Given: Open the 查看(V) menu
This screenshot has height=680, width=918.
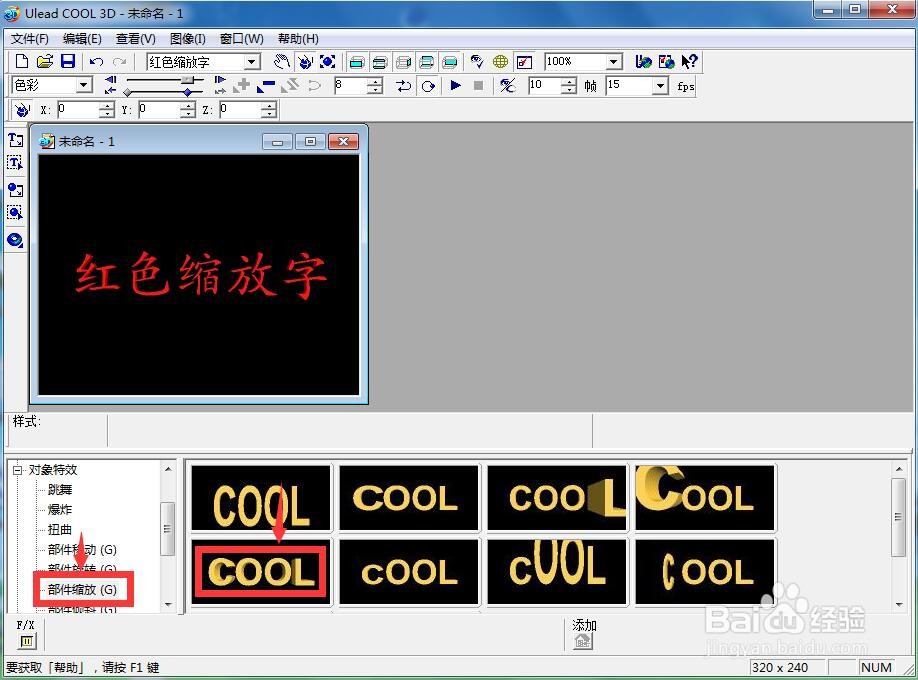Looking at the screenshot, I should (136, 39).
